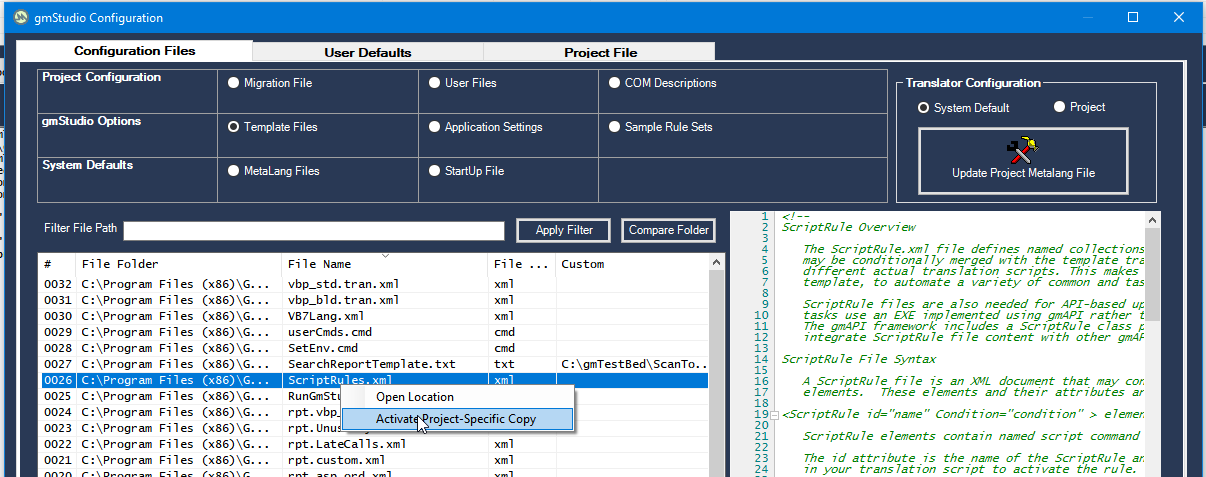
Task: Select the Migration File radio button
Action: pos(234,83)
